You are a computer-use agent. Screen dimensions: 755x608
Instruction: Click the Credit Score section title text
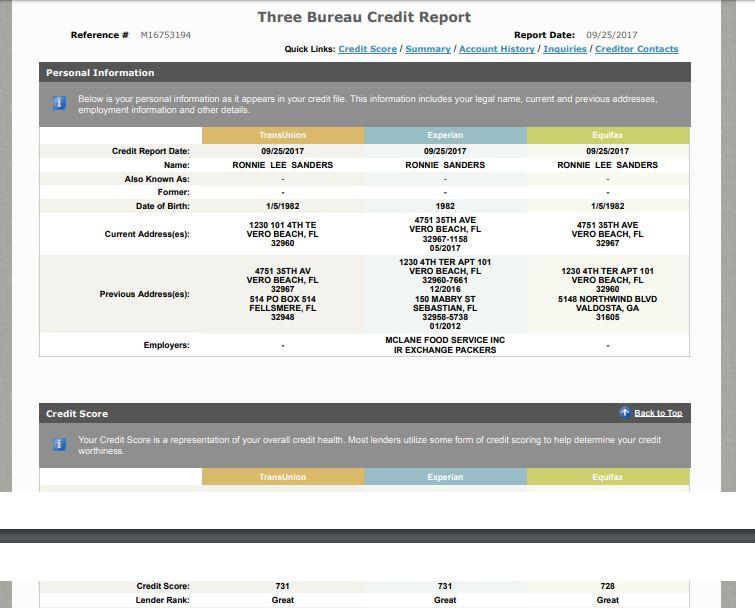(x=77, y=414)
